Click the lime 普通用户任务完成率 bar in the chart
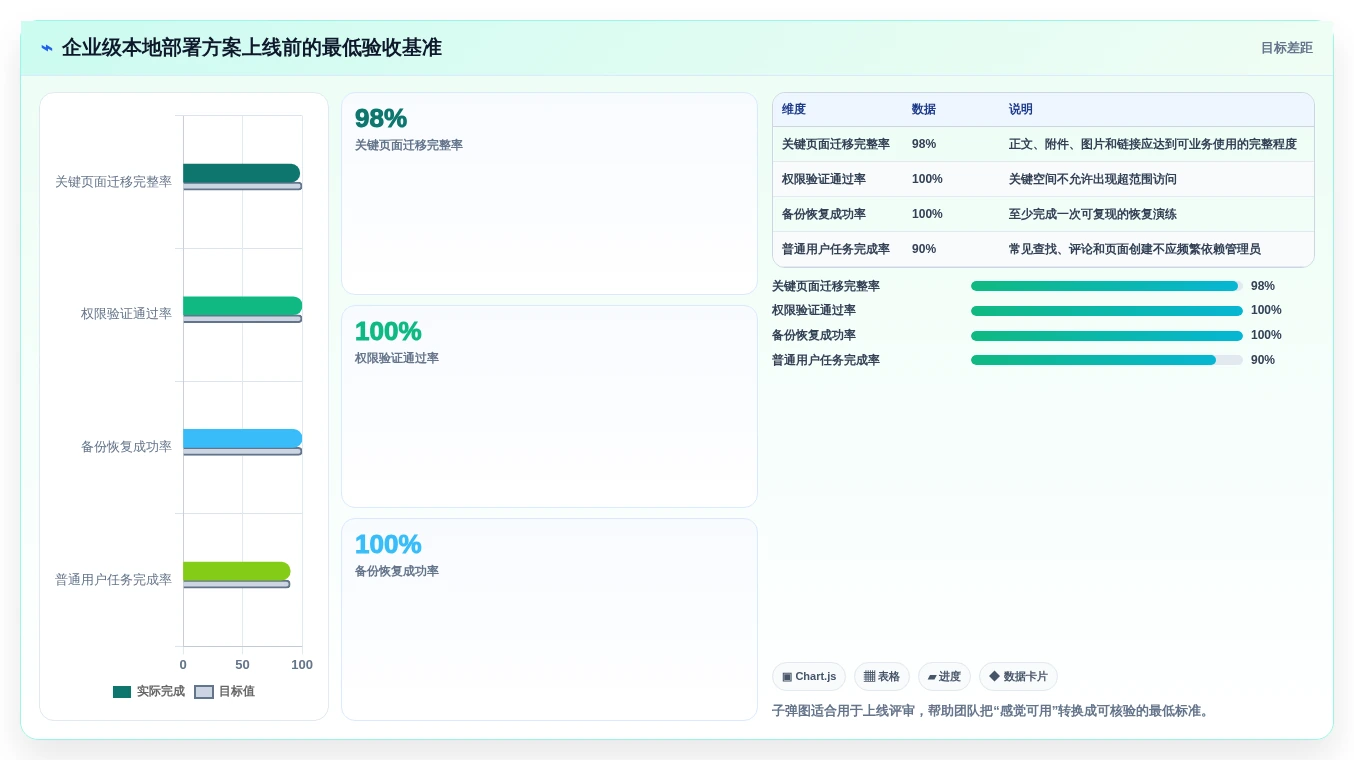Viewport: 1354px width, 760px height. (x=237, y=571)
